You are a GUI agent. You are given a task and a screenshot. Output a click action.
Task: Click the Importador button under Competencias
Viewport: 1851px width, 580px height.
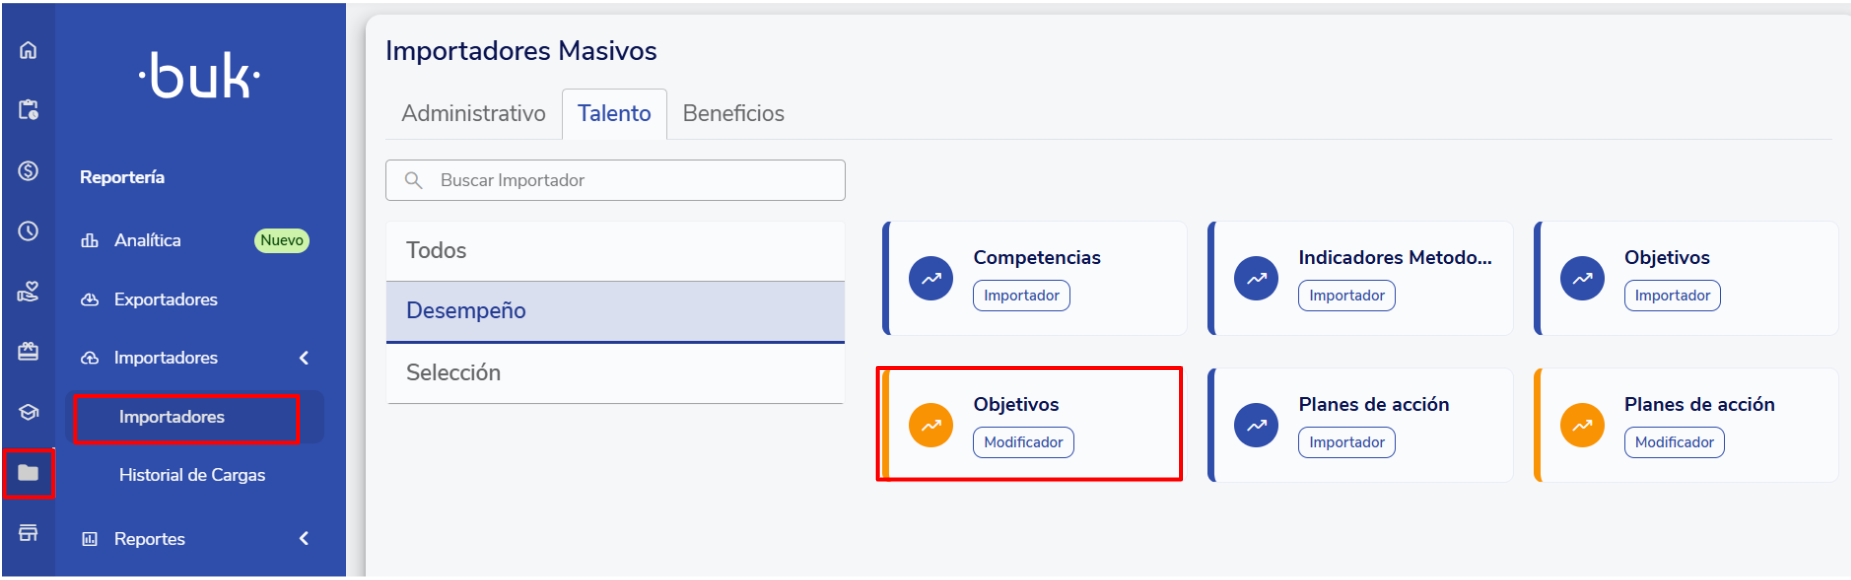[x=1021, y=296]
